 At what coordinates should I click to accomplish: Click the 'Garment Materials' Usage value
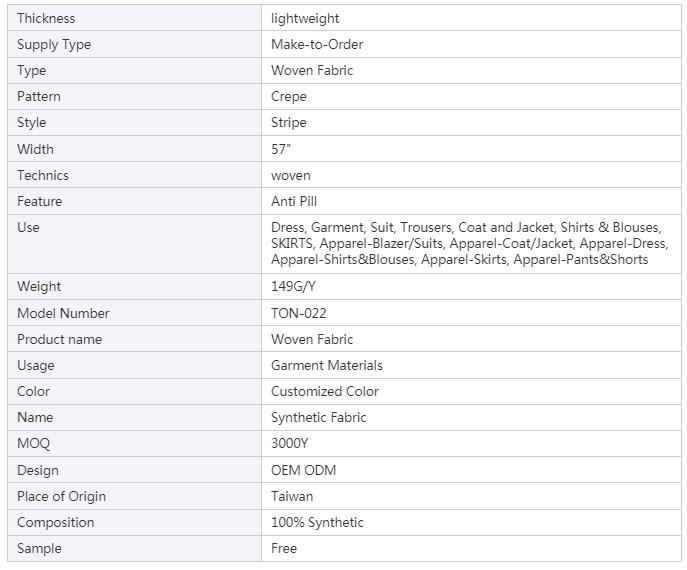click(326, 365)
